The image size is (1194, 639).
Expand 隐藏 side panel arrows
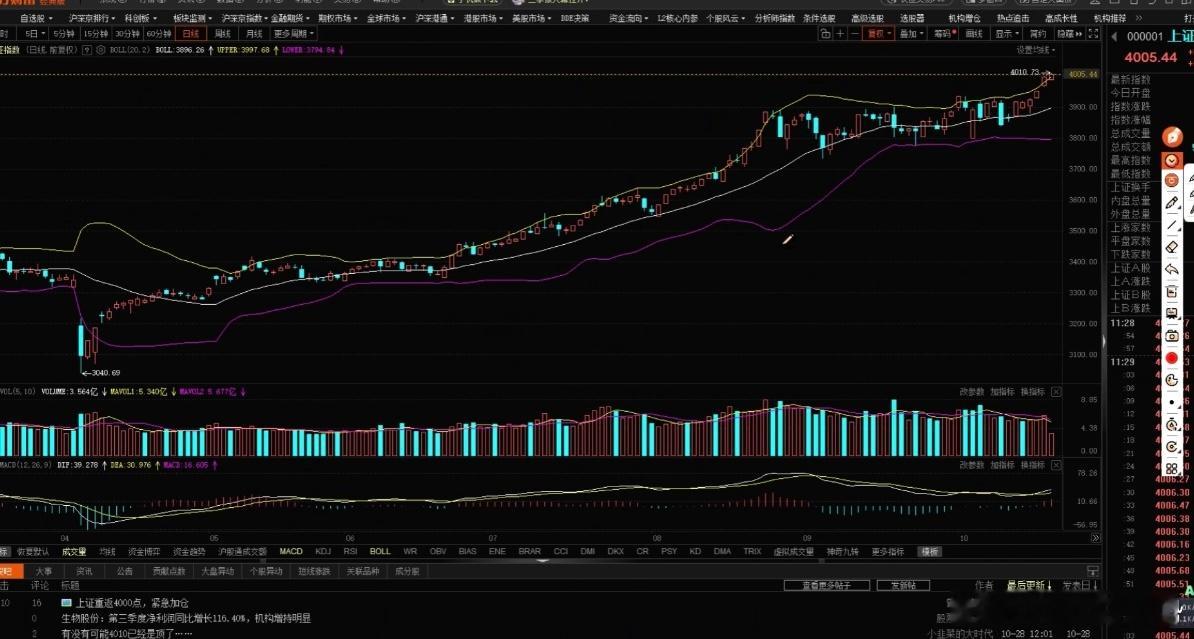[1068, 34]
